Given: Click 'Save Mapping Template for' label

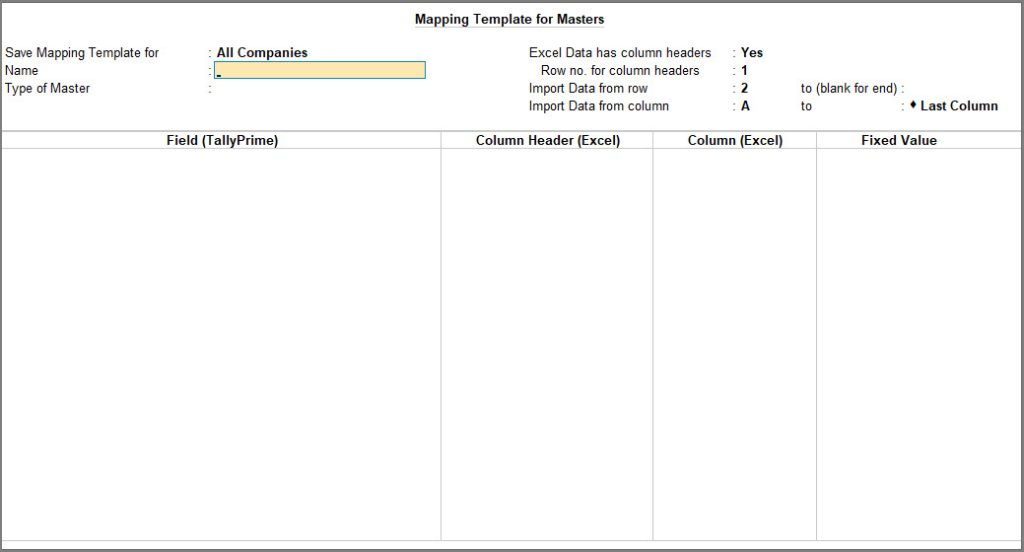Looking at the screenshot, I should (82, 52).
